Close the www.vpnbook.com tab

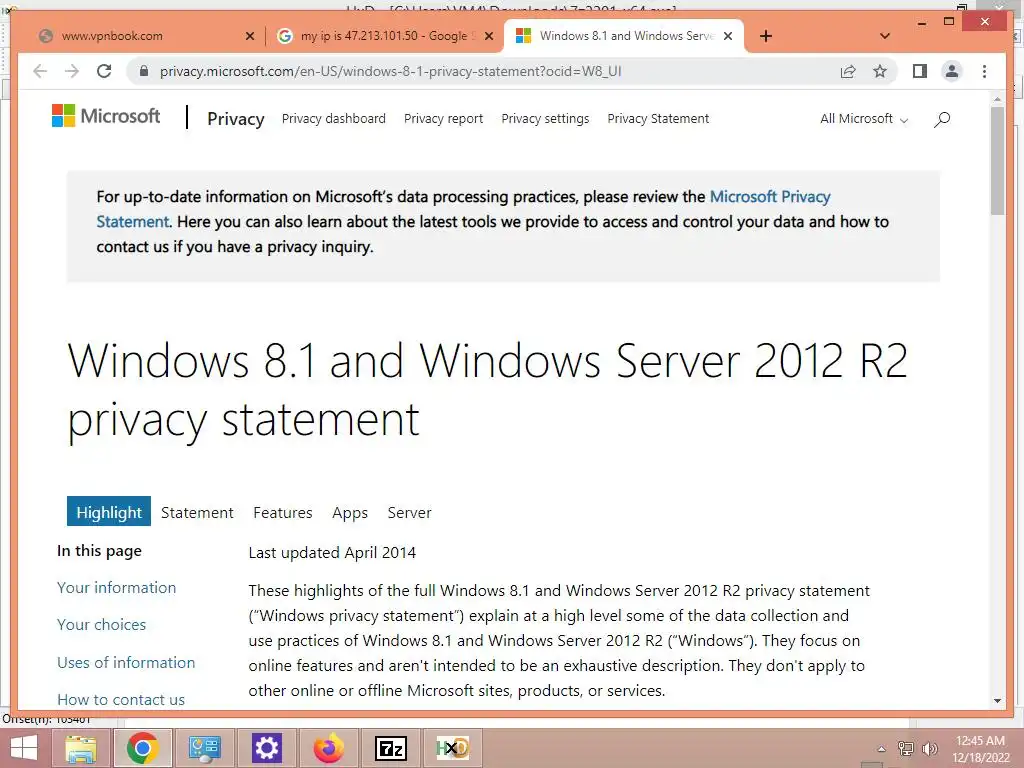tap(249, 36)
